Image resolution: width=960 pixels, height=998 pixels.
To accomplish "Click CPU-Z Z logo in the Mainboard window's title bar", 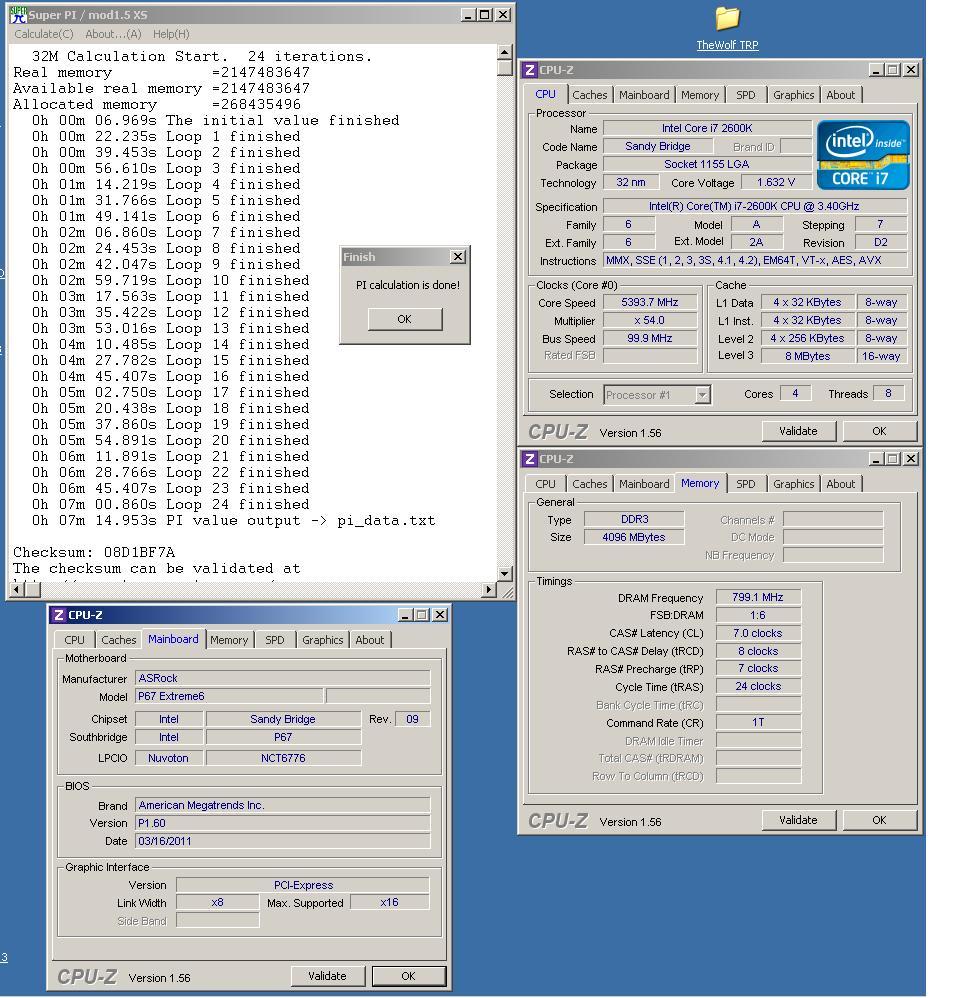I will tap(58, 615).
